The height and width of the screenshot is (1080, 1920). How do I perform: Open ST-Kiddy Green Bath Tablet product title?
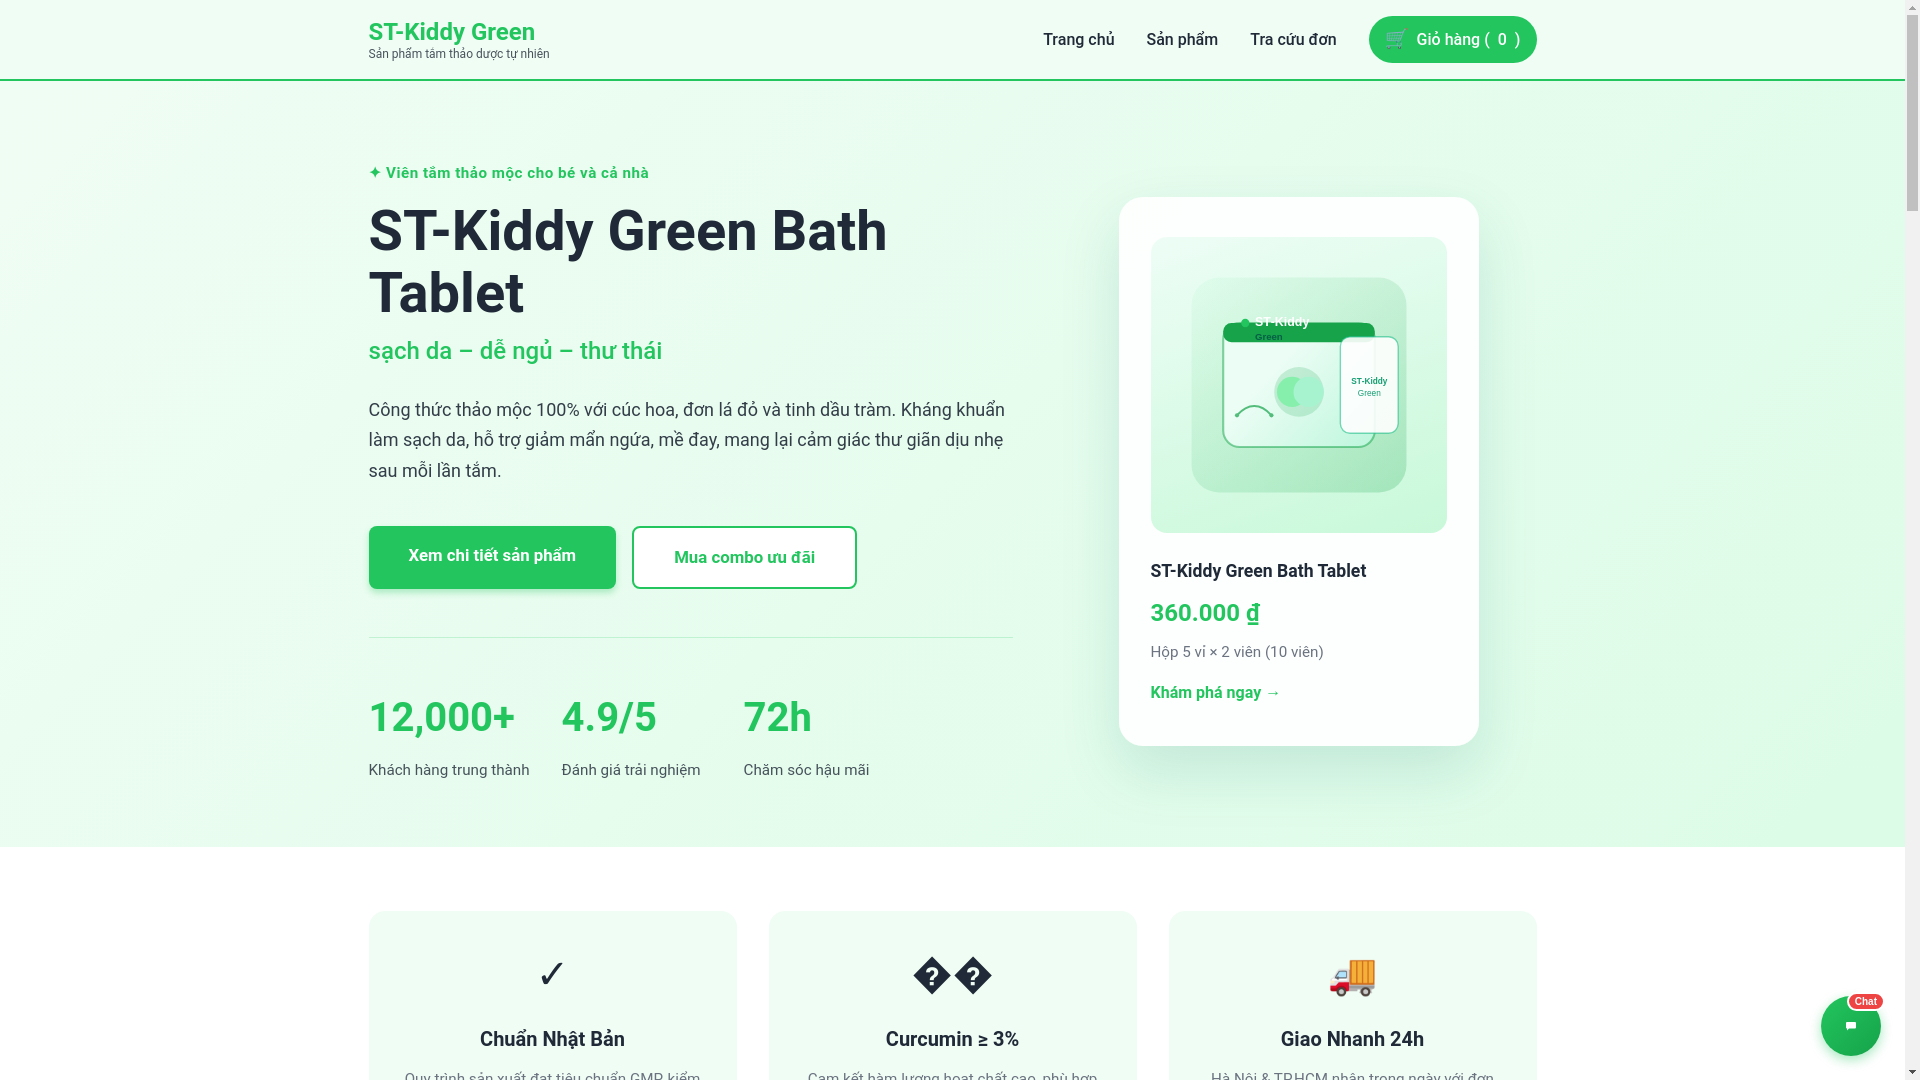pos(1258,571)
